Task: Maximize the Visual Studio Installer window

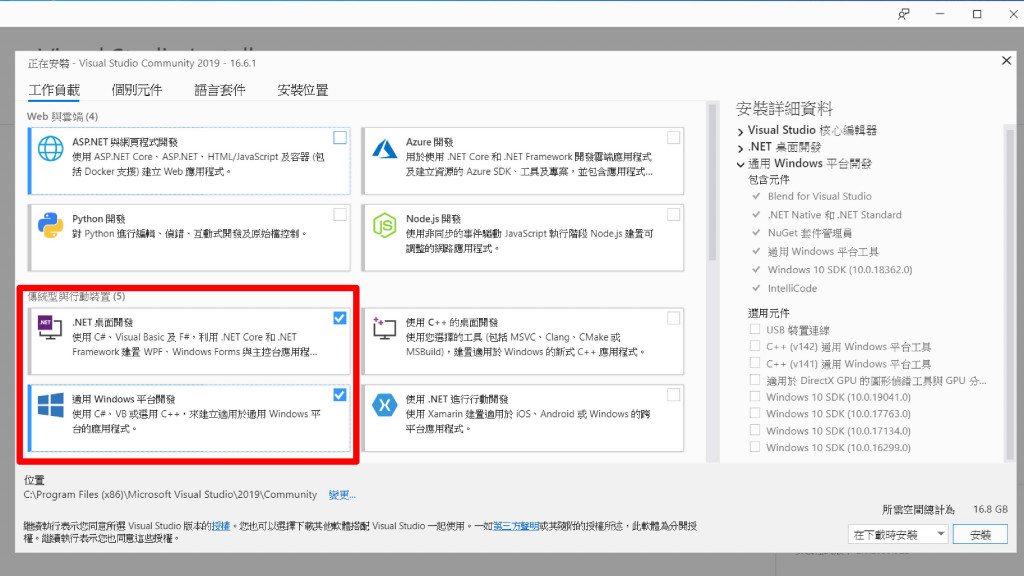Action: pyautogui.click(x=977, y=14)
